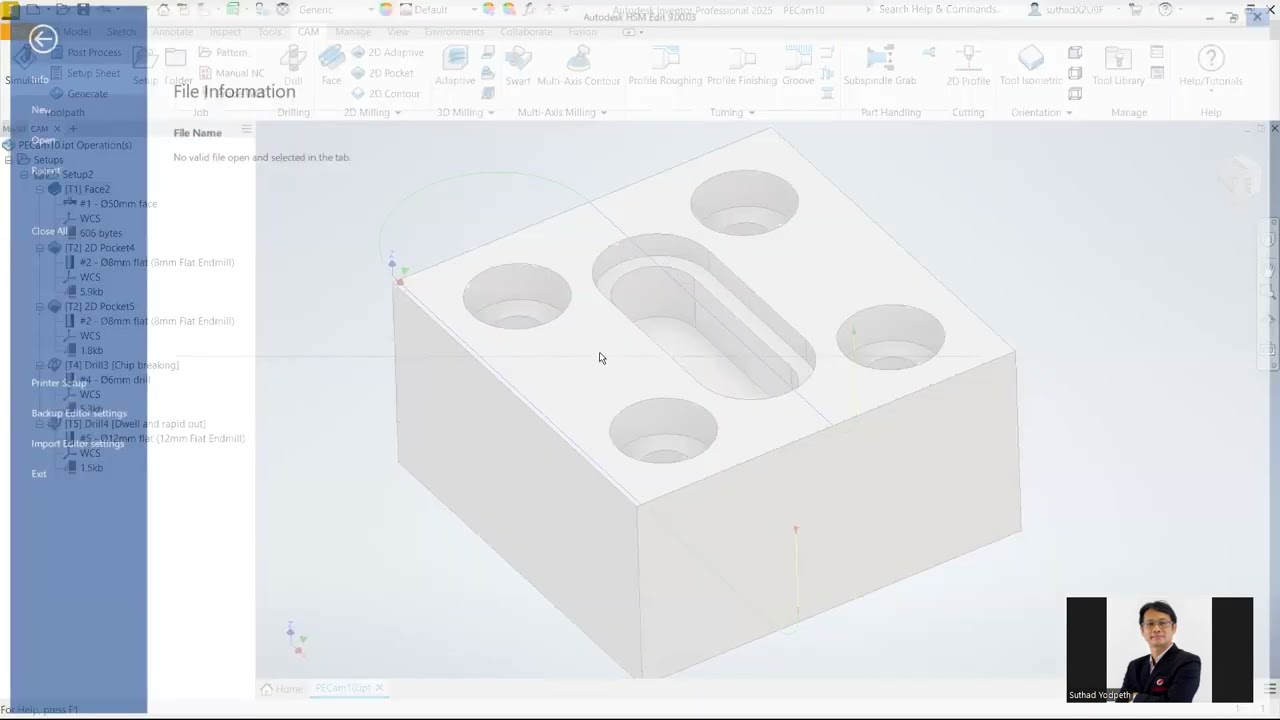Select the Swarf milling tool
Screen dimensions: 1280x720
[518, 66]
